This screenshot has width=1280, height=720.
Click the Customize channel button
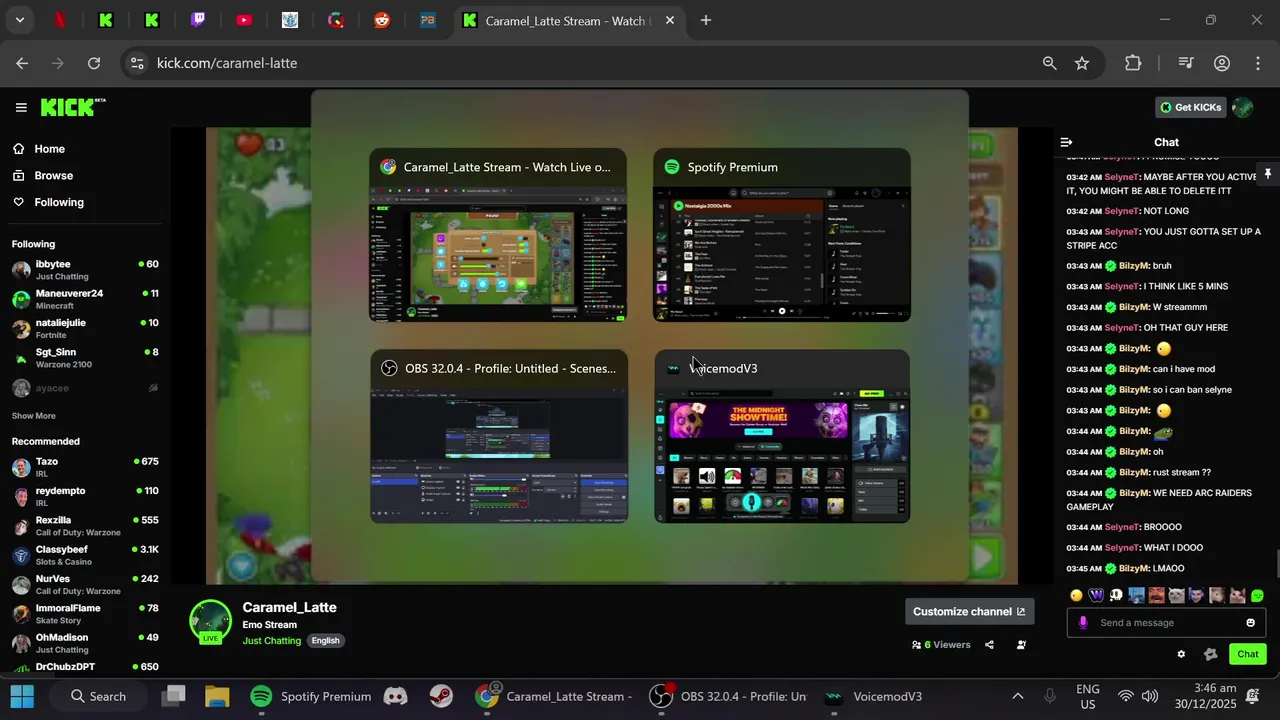point(969,611)
